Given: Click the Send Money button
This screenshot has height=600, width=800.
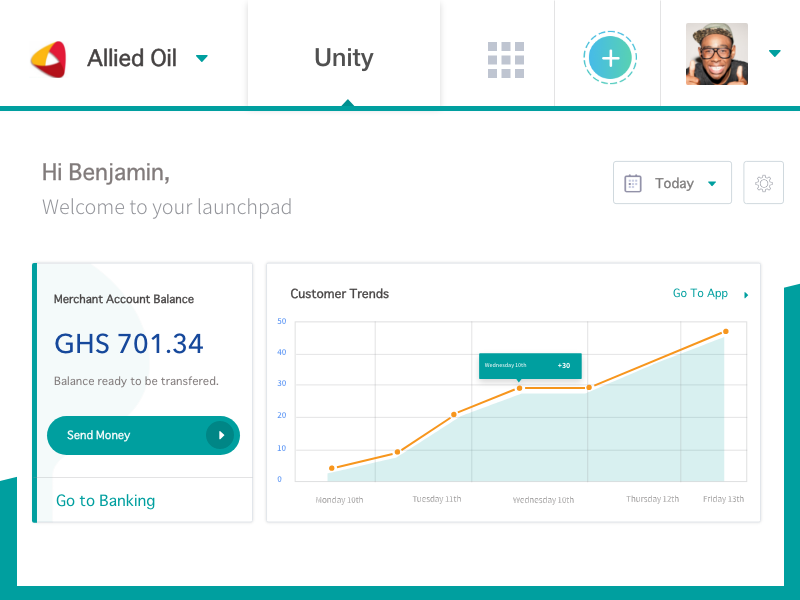Looking at the screenshot, I should tap(143, 435).
